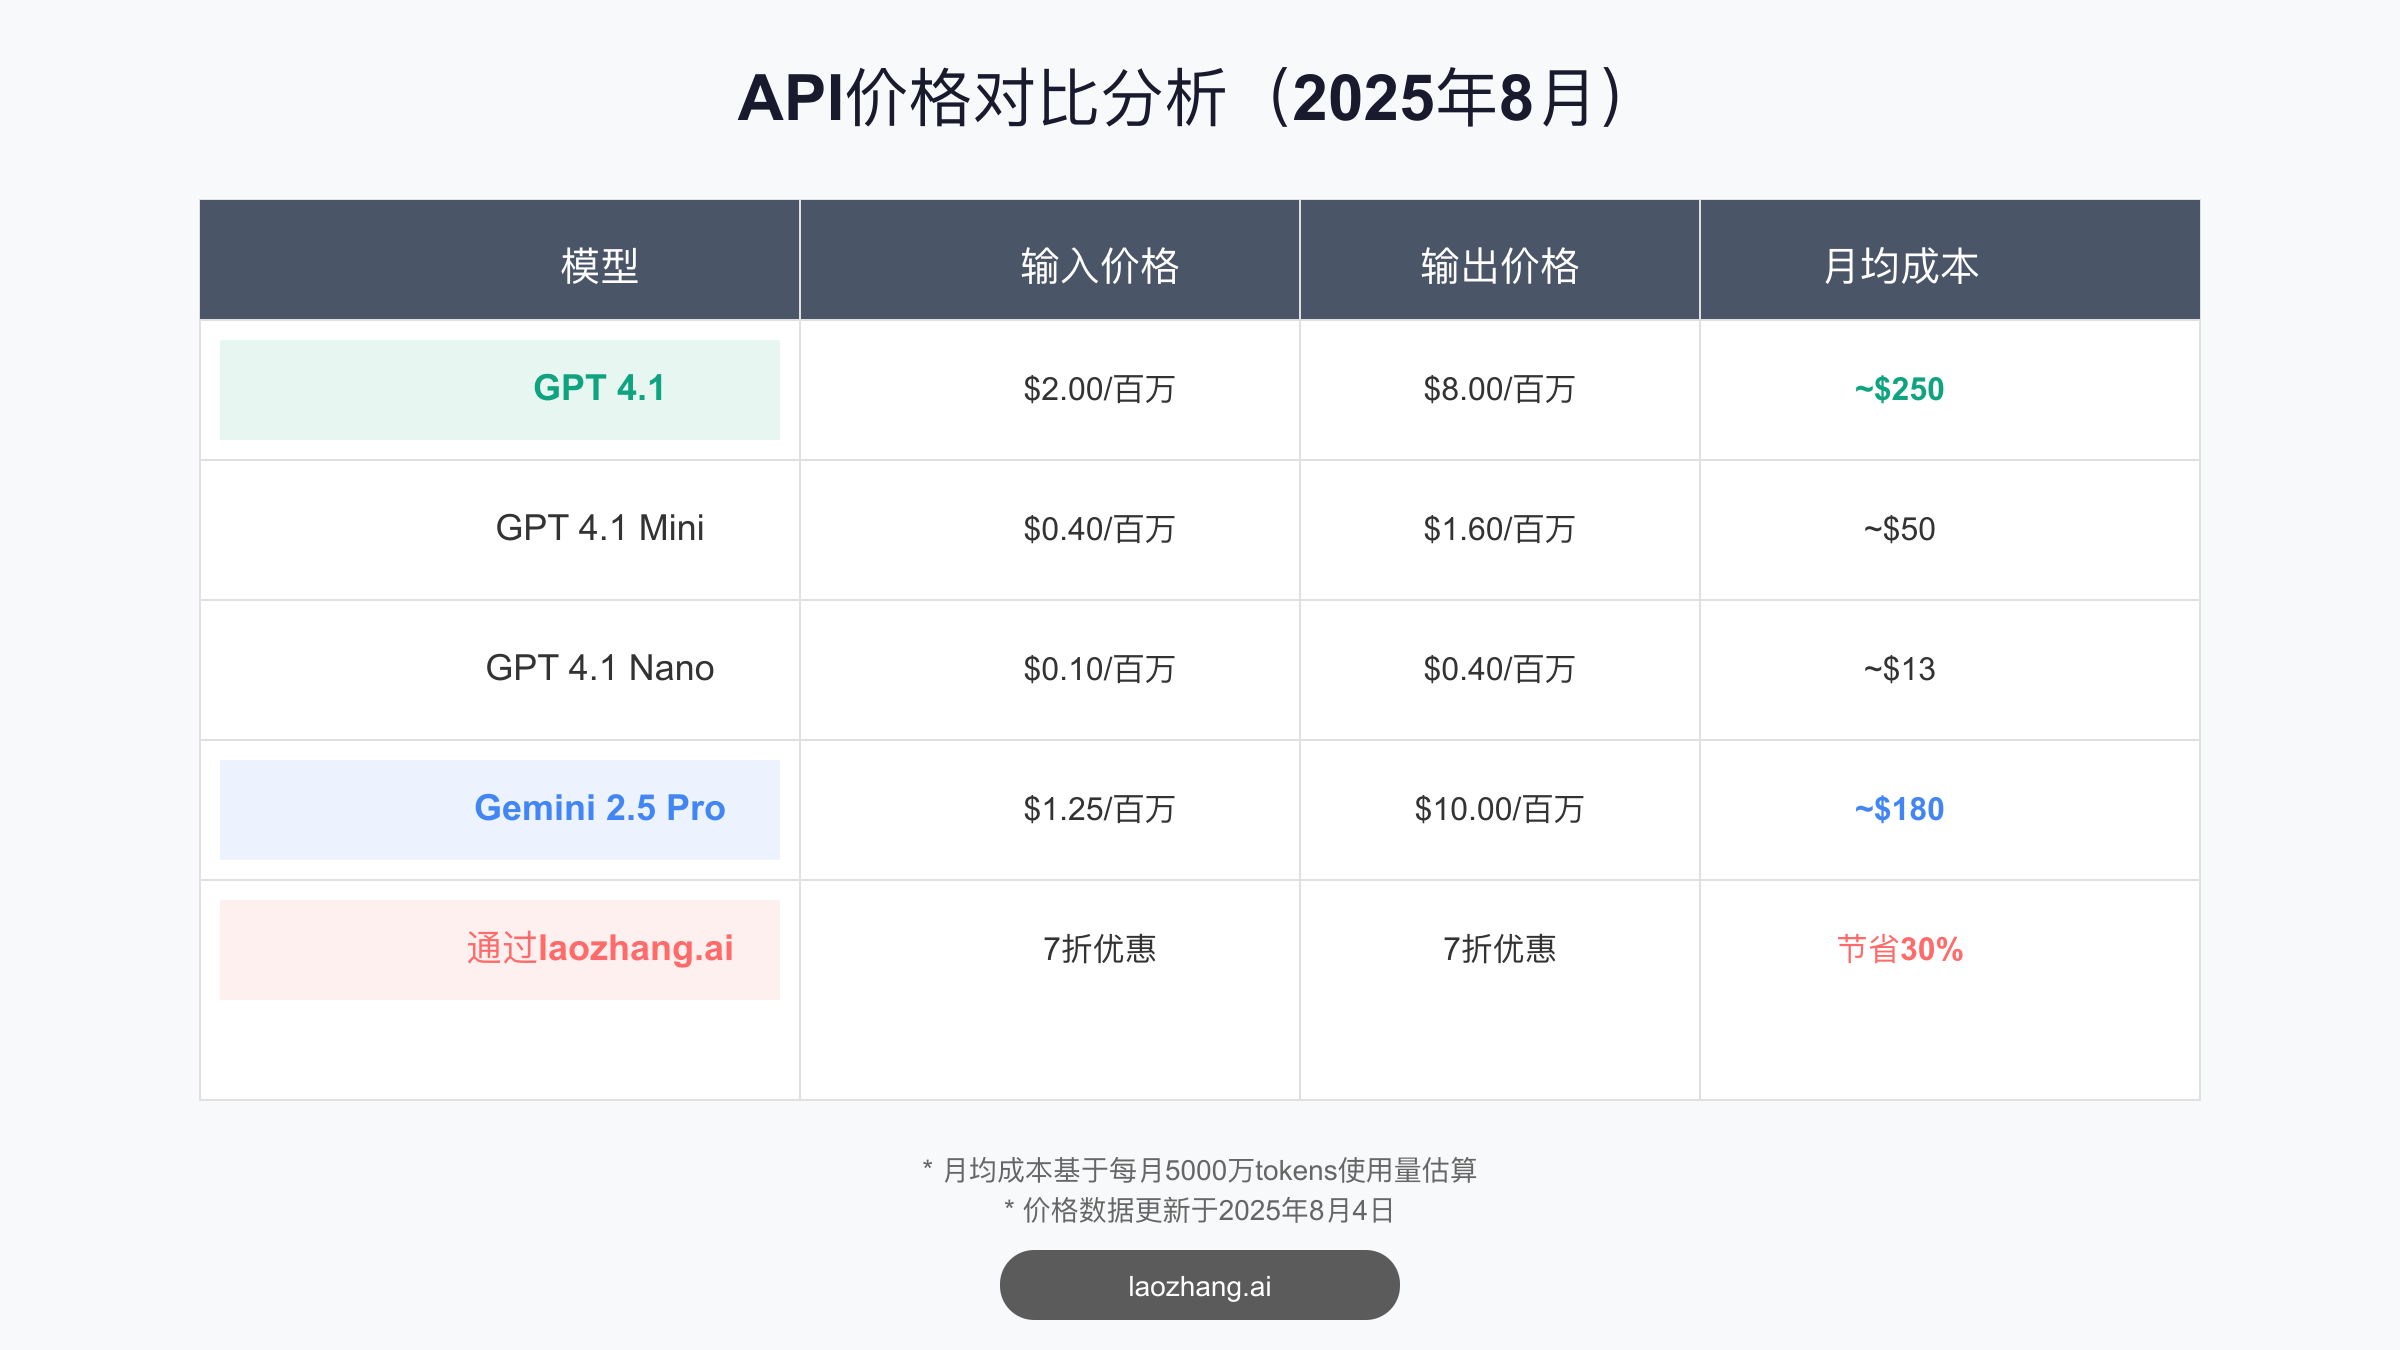The height and width of the screenshot is (1350, 2400).
Task: Click the GPT 4.1 Mini input price $0.40/百万
Action: 1100,529
